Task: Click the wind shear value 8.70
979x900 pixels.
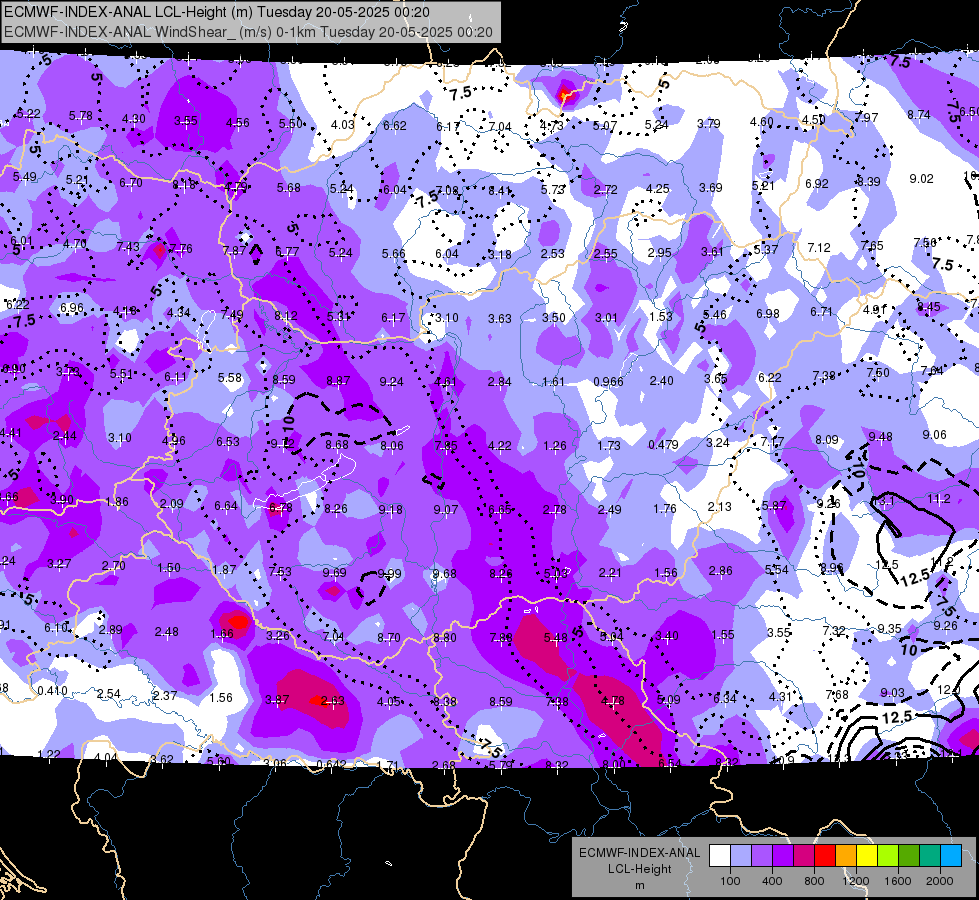Action: pyautogui.click(x=389, y=638)
